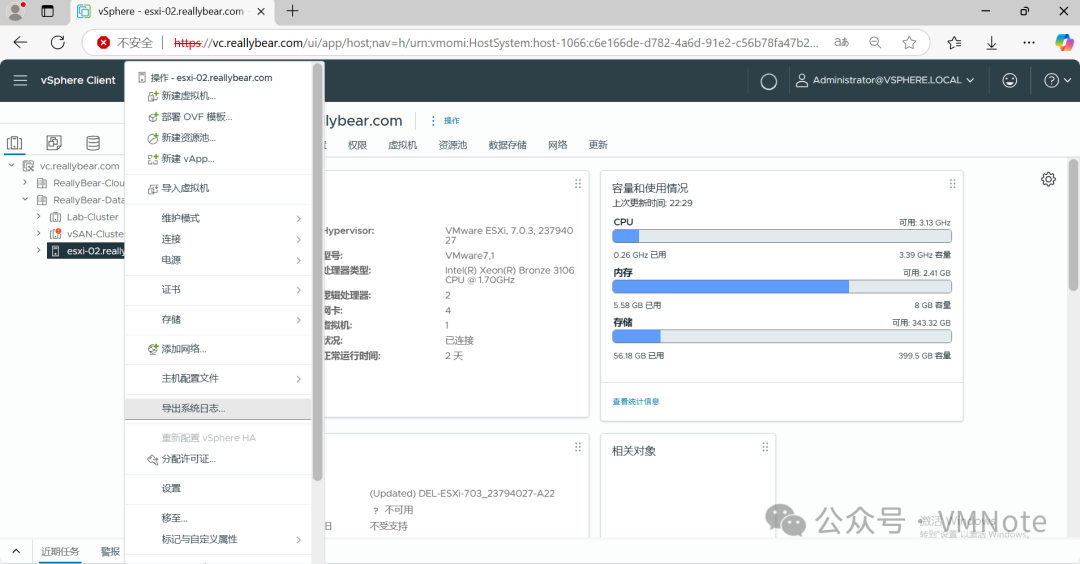Viewport: 1080px width, 564px height.
Task: Collapse the ReallyBear-Data datacenter node
Action: [x=25, y=200]
